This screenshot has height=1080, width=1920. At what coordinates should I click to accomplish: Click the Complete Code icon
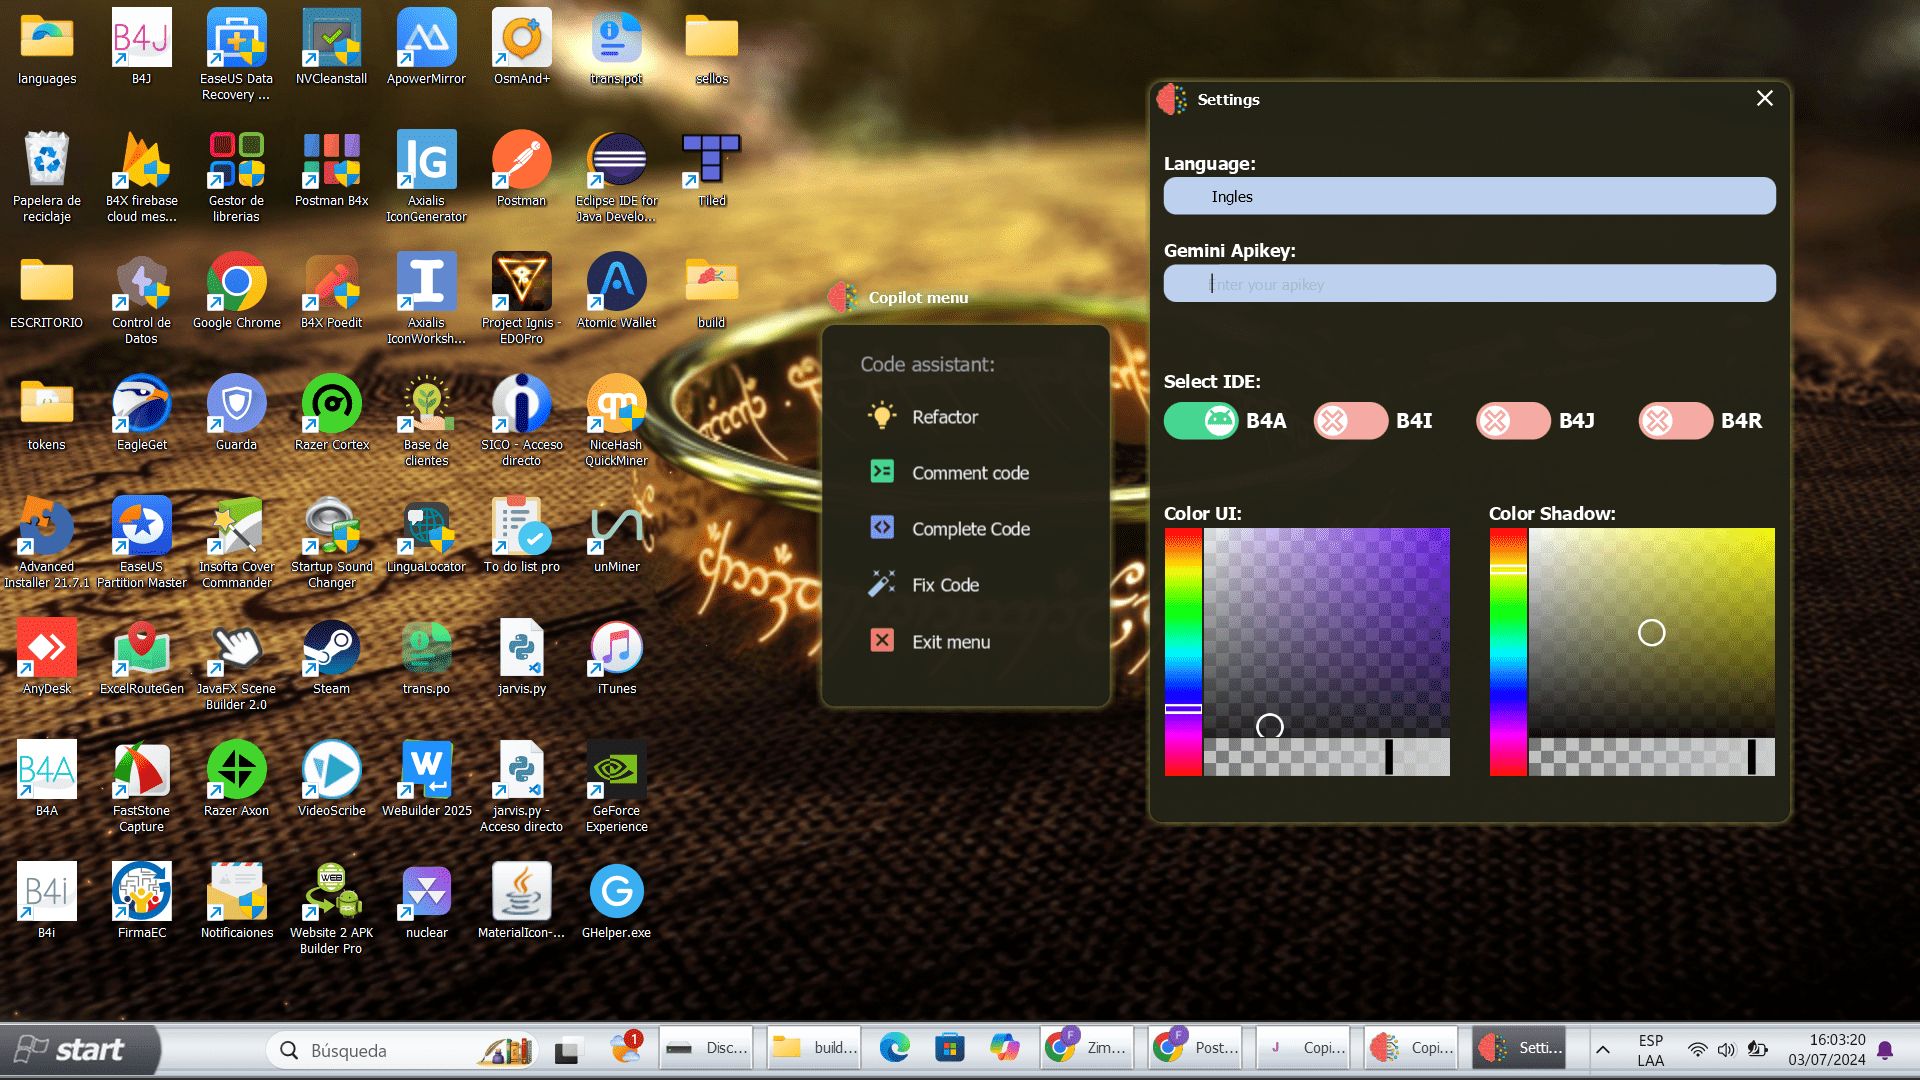pos(881,528)
